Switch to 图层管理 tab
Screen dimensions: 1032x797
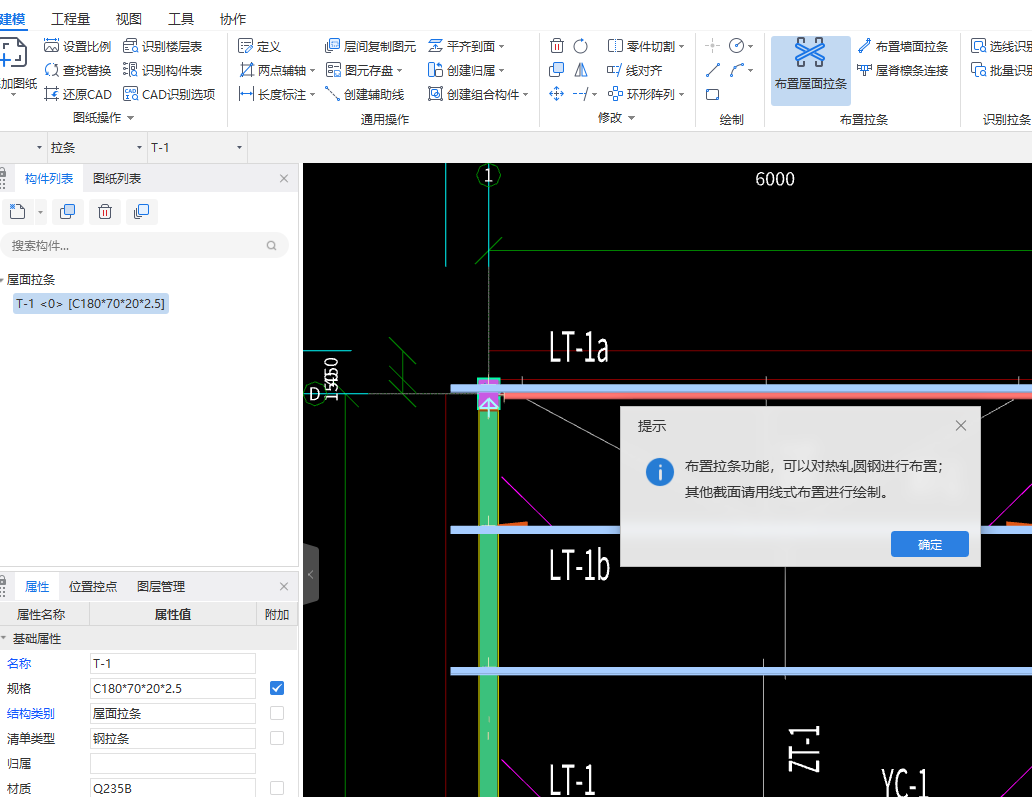click(161, 586)
